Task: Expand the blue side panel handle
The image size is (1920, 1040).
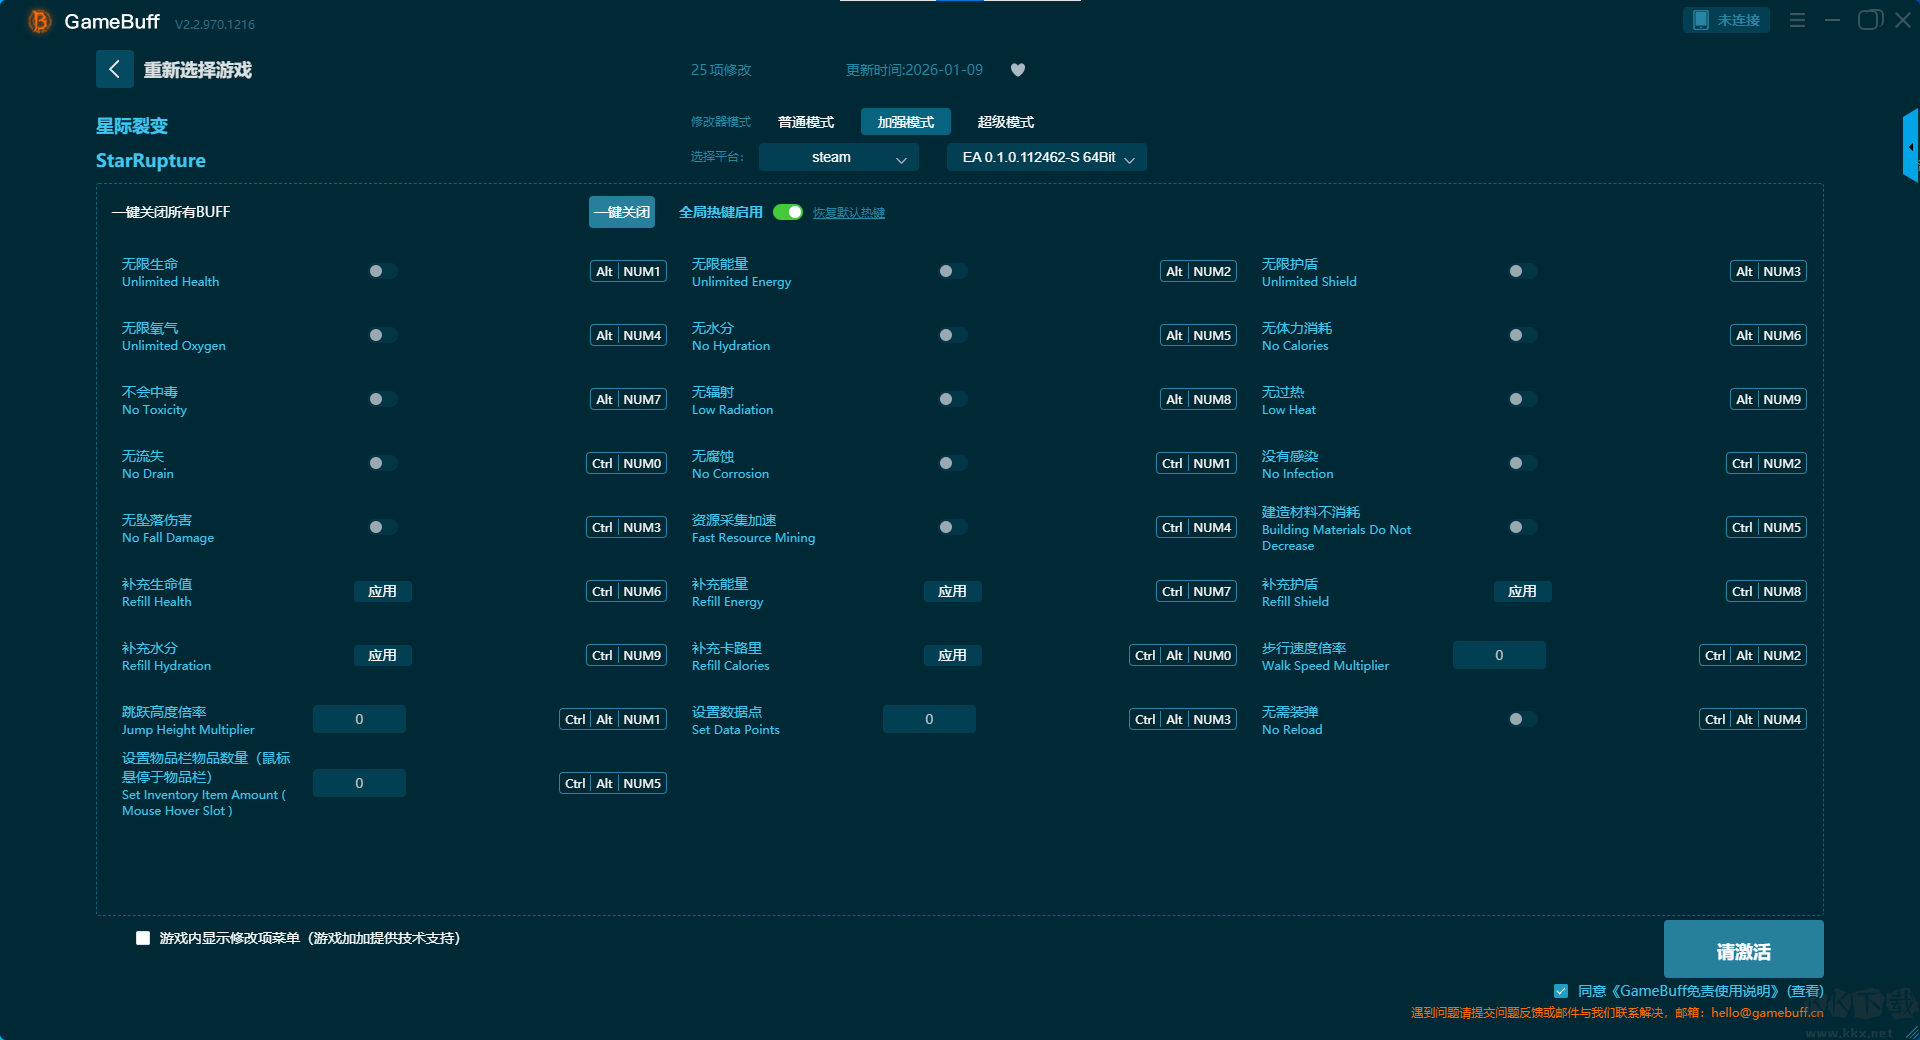Action: tap(1910, 146)
